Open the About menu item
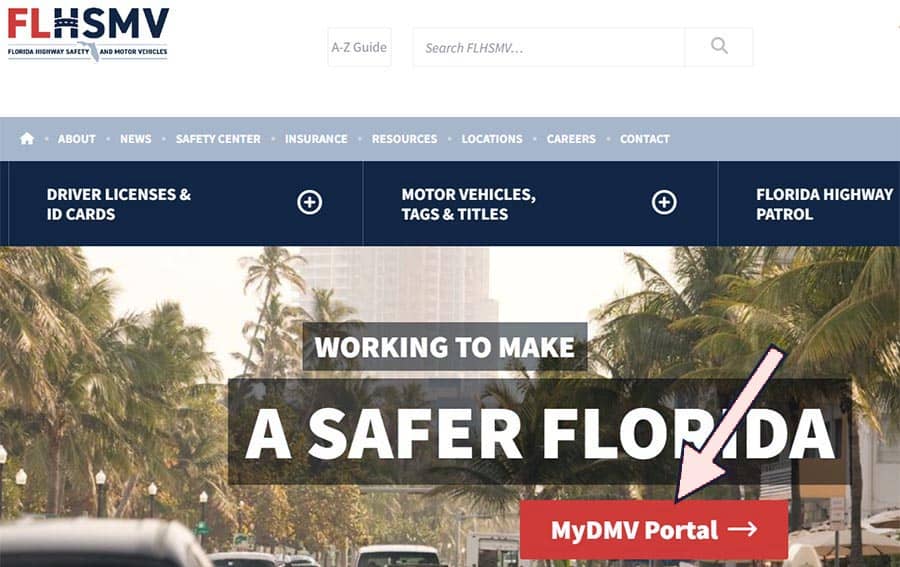 pyautogui.click(x=76, y=139)
